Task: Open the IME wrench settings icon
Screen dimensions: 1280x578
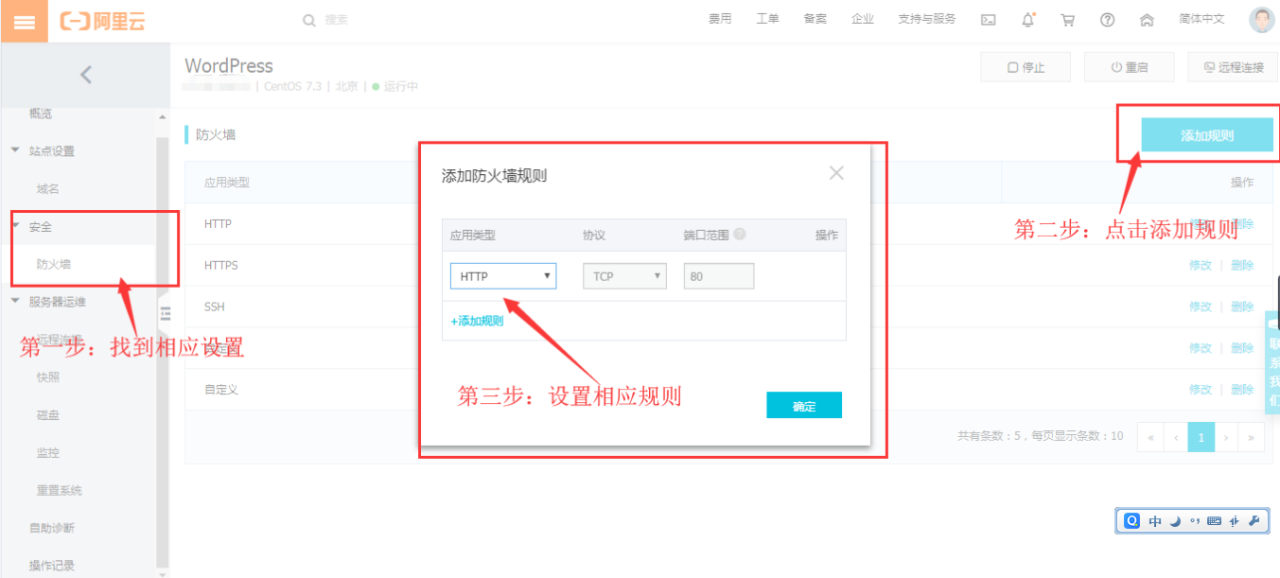Action: 1254,521
